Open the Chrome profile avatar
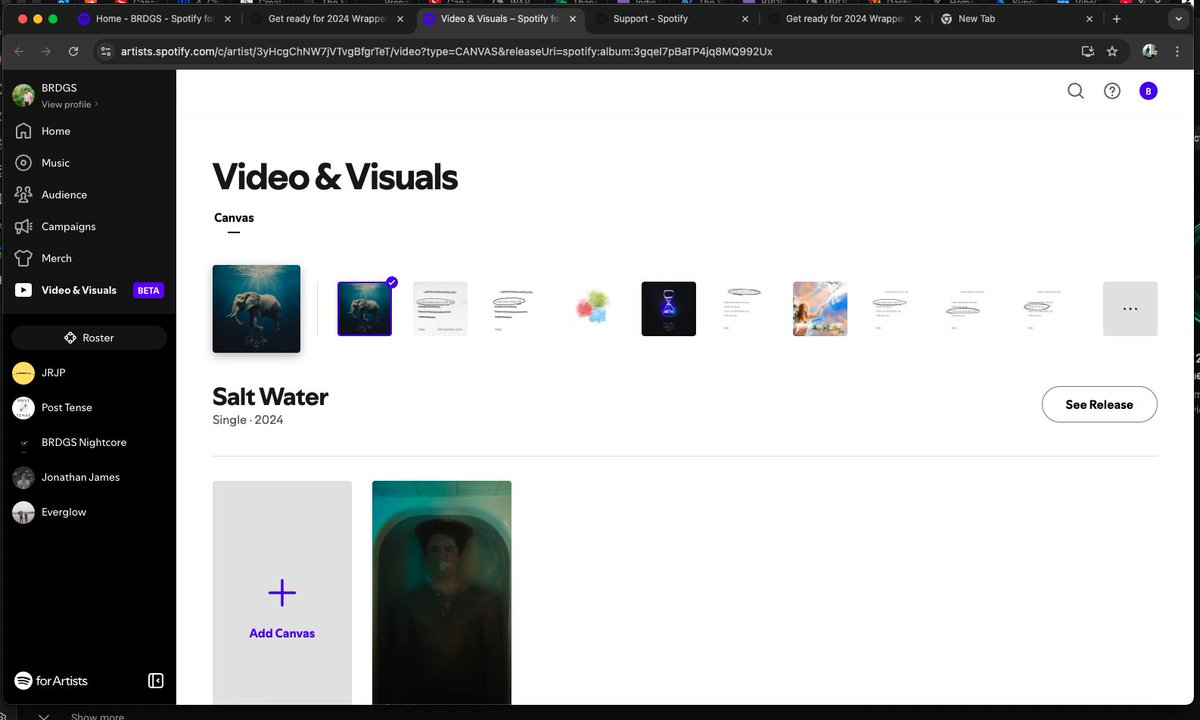Screen dimensions: 1200x720 pos(1150,51)
